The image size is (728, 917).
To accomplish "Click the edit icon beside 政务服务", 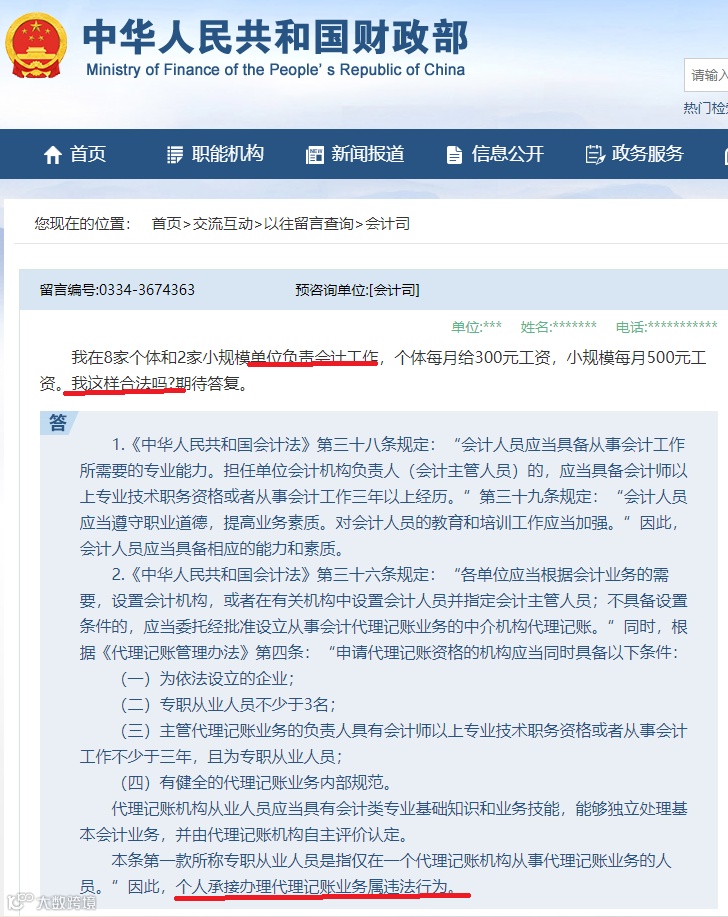I will (595, 154).
